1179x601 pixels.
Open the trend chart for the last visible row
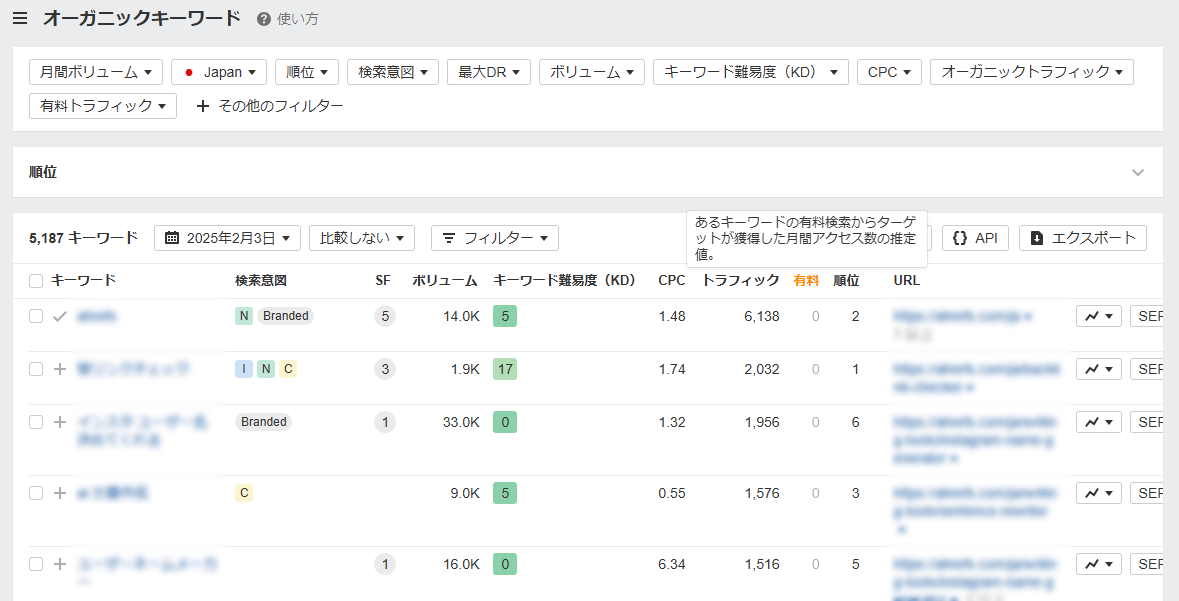pyautogui.click(x=1098, y=563)
